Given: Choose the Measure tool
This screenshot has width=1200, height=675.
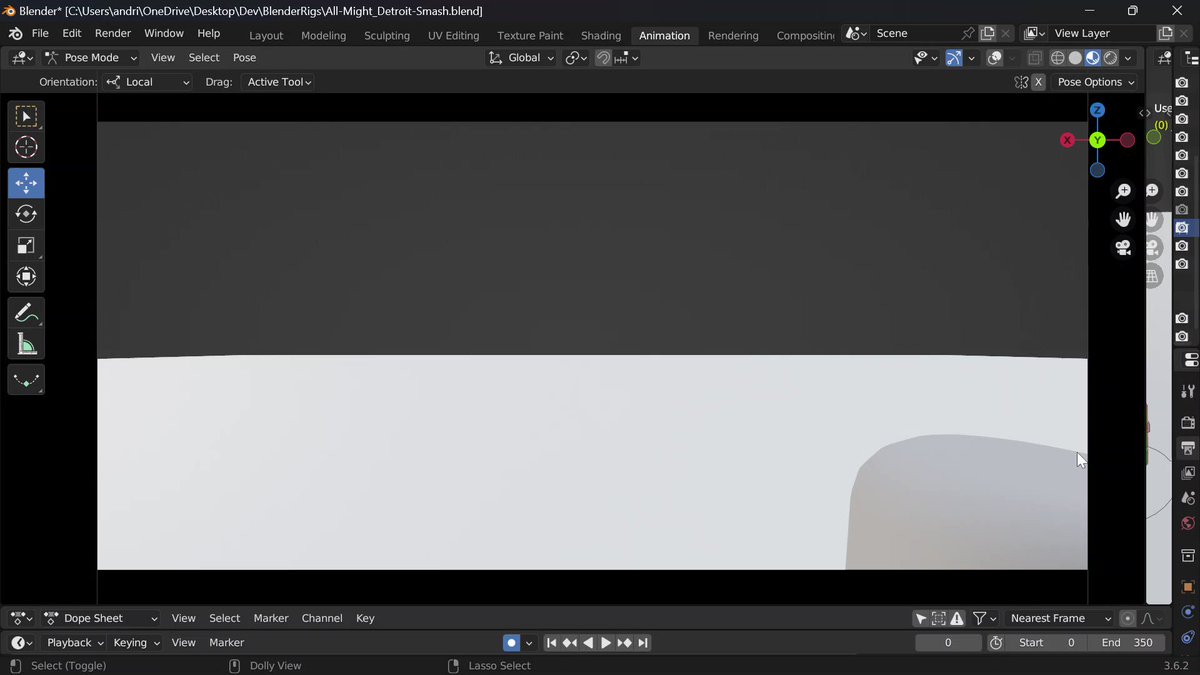Looking at the screenshot, I should [x=26, y=344].
